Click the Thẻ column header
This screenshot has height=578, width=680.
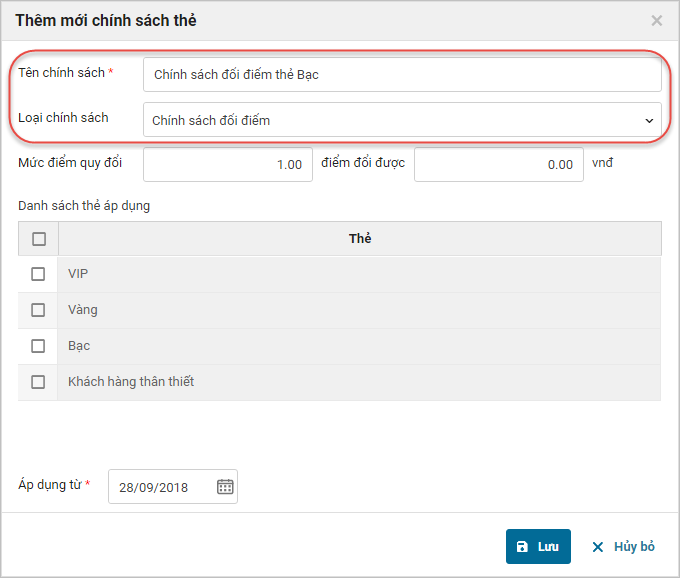pyautogui.click(x=360, y=238)
